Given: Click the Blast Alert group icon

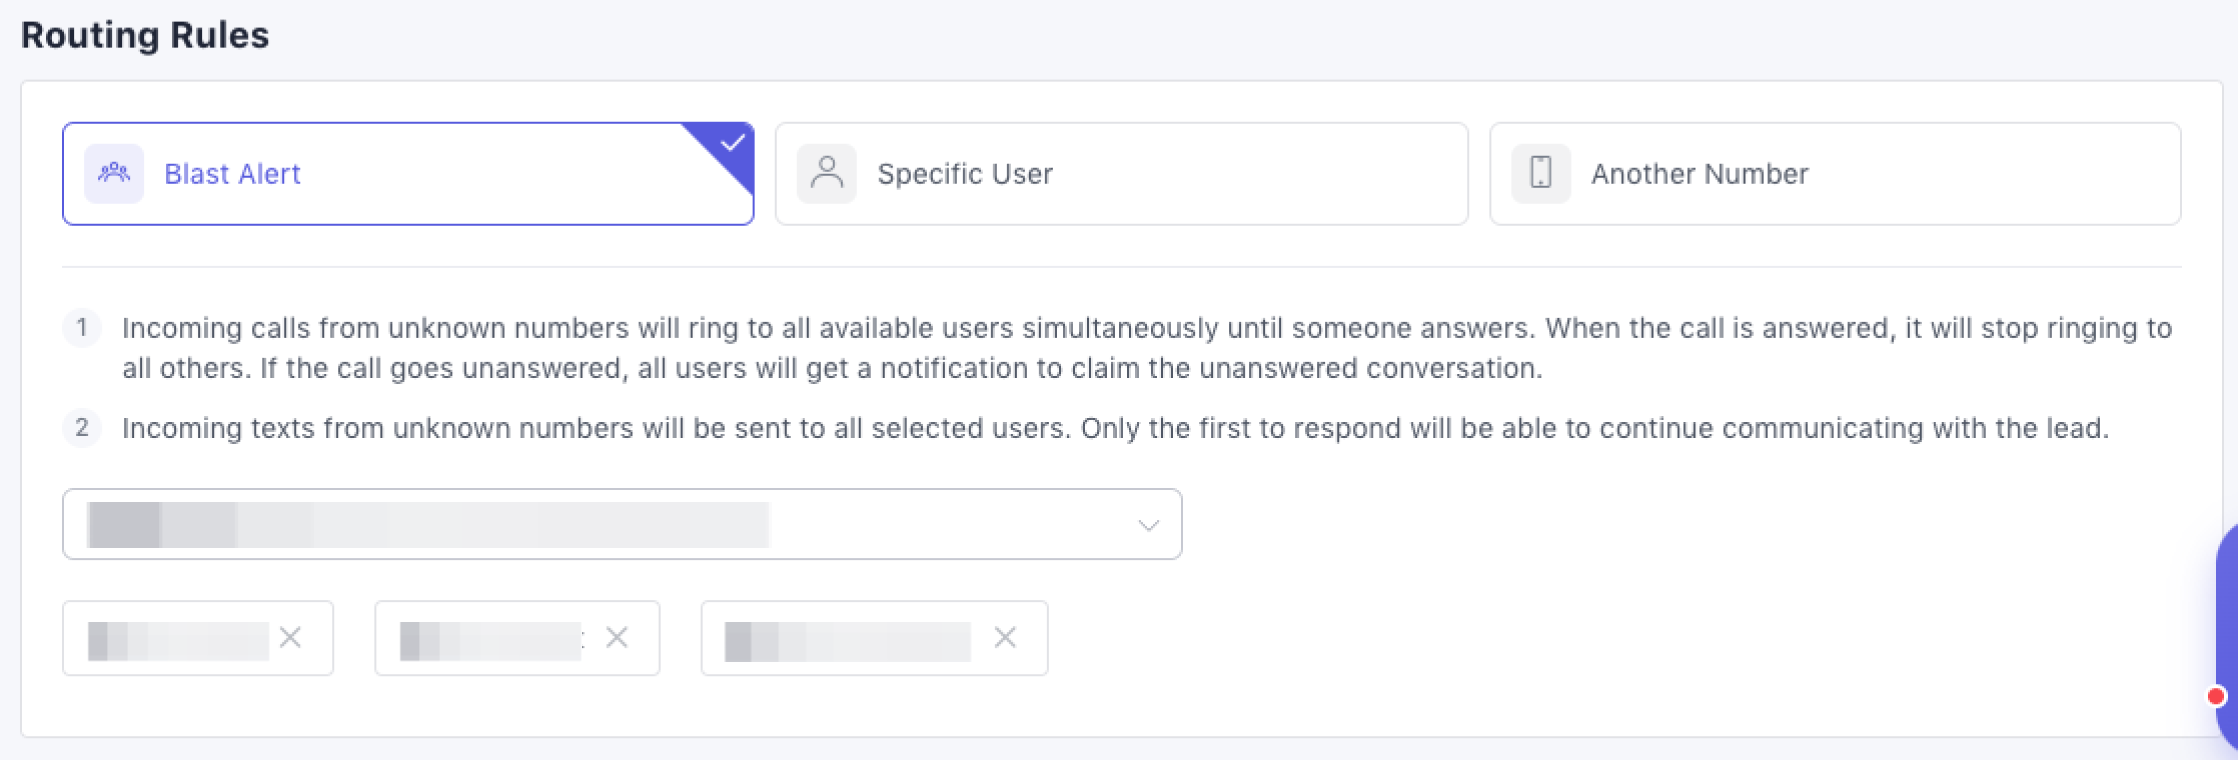Looking at the screenshot, I should click(114, 174).
